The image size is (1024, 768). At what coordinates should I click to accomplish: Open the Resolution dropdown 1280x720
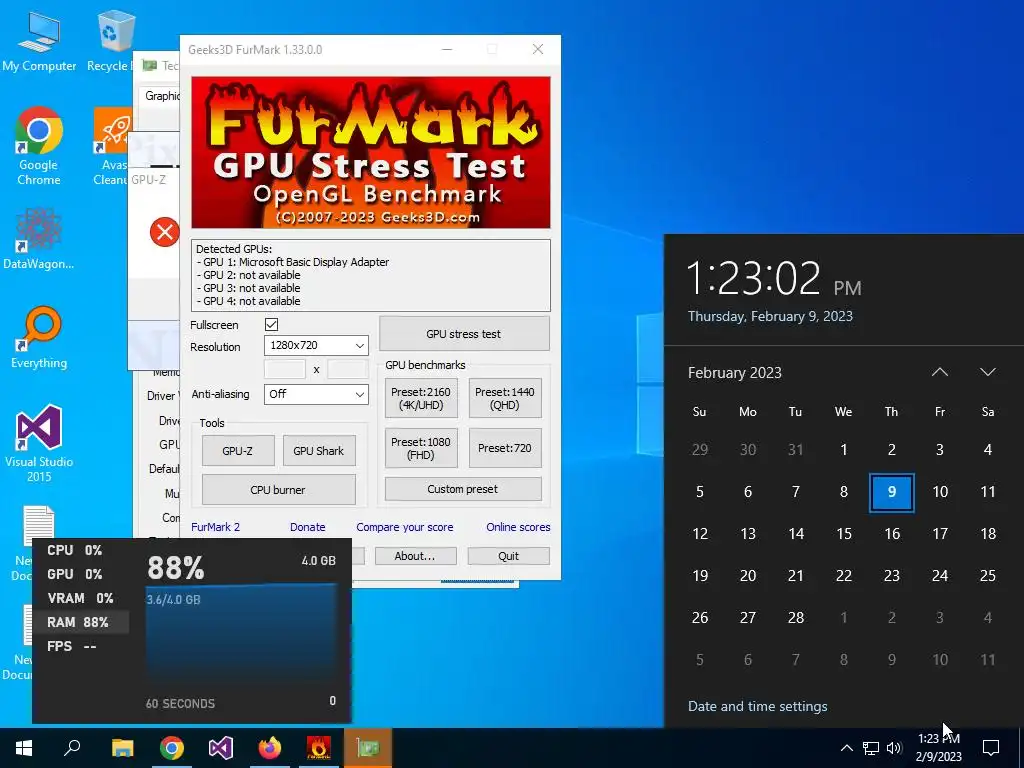(316, 345)
